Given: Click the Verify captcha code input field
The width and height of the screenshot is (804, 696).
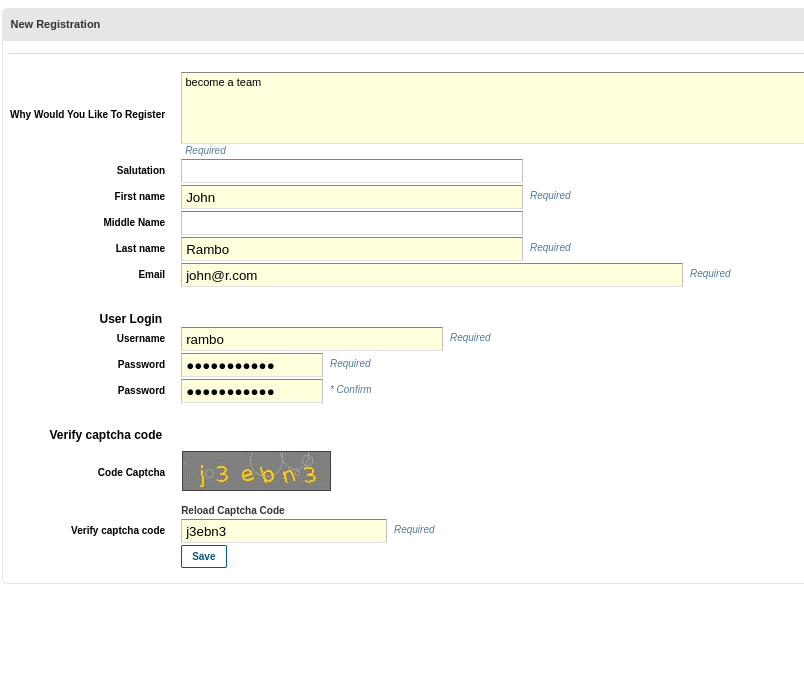Looking at the screenshot, I should [x=284, y=531].
